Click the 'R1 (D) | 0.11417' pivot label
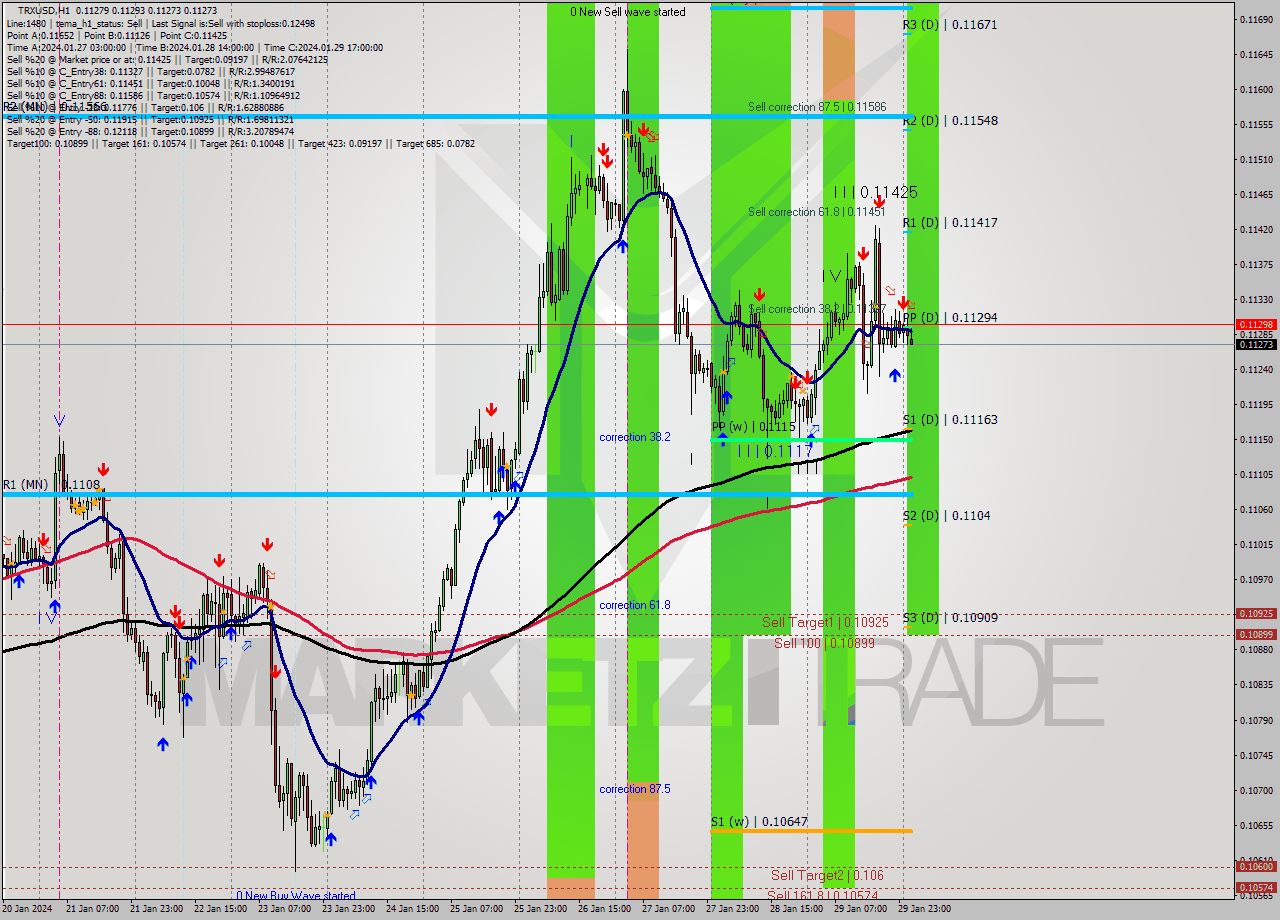1280x920 pixels. [950, 222]
